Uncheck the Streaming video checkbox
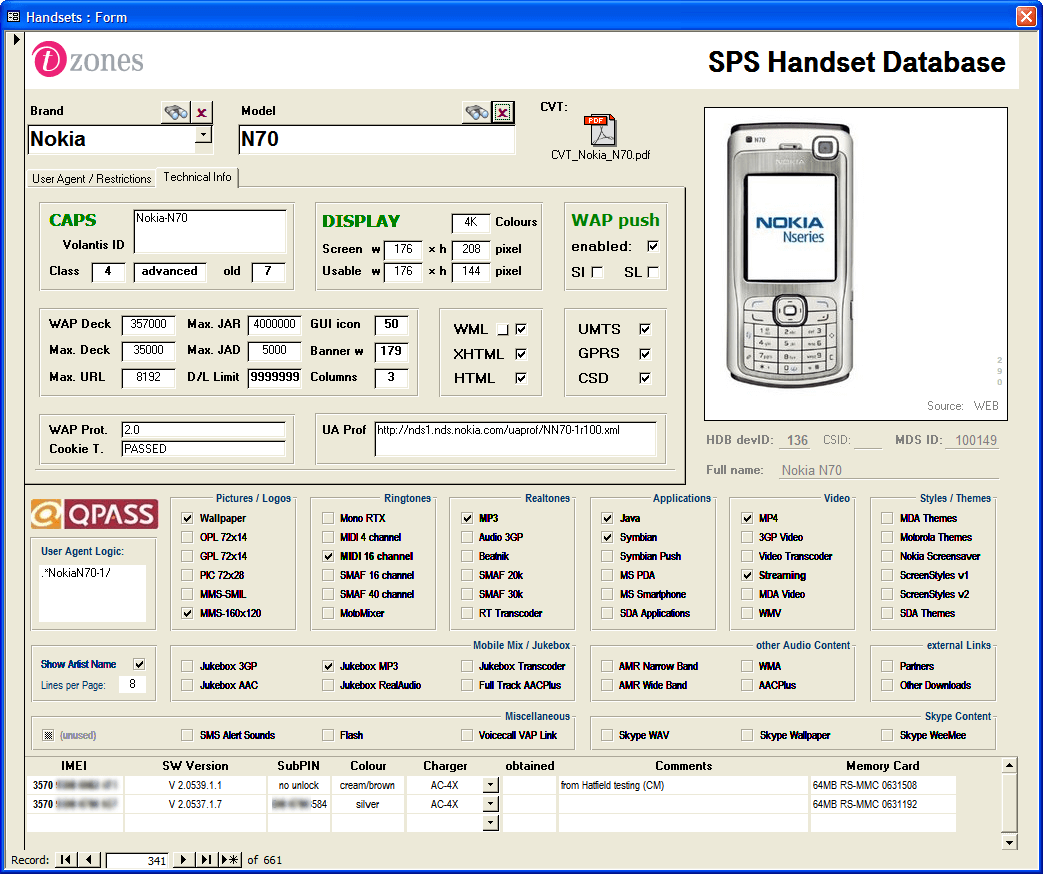 coord(748,576)
